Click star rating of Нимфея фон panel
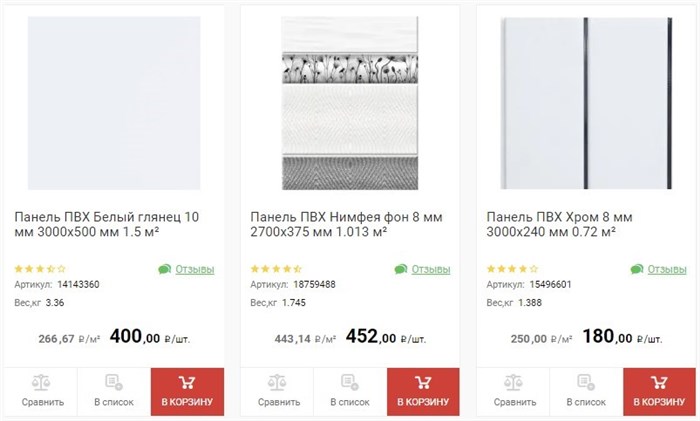 coord(276,269)
